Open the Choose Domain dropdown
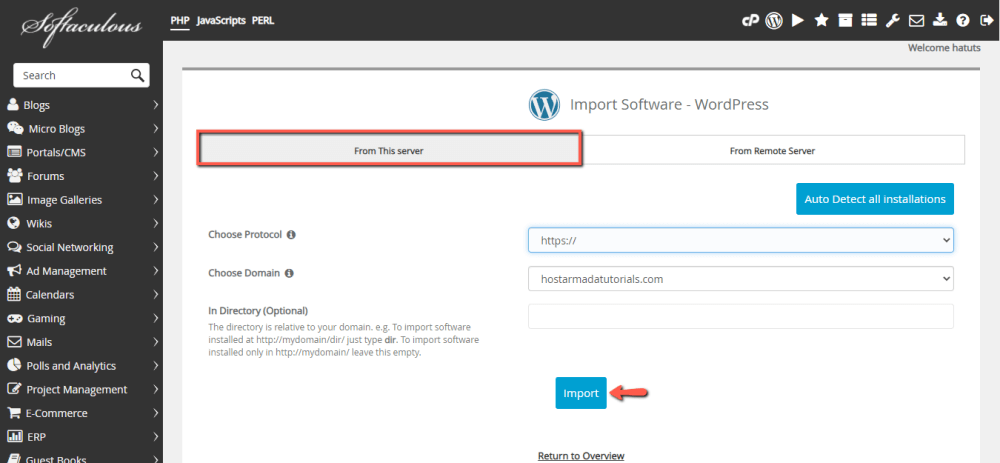The width and height of the screenshot is (1000, 463). (x=740, y=279)
